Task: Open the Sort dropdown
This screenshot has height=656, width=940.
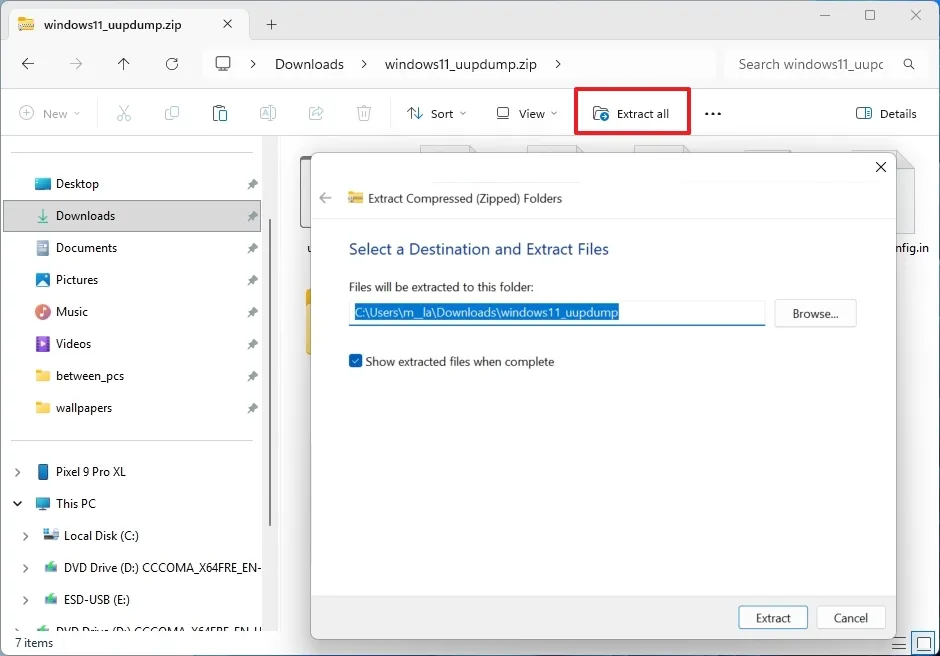Action: [437, 112]
